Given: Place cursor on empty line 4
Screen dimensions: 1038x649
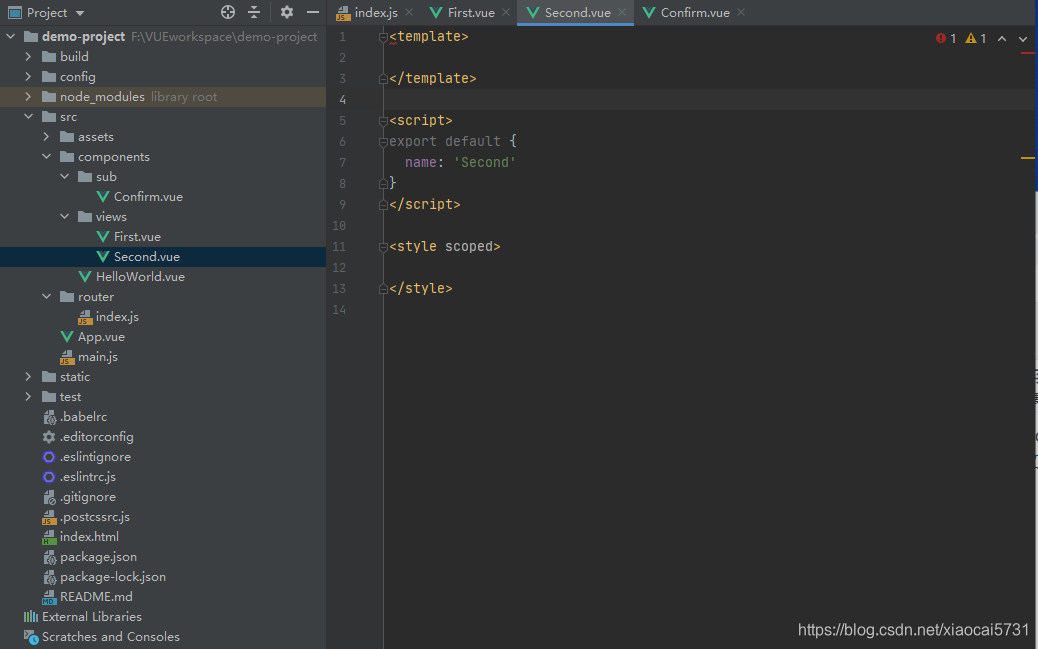Looking at the screenshot, I should (x=708, y=99).
